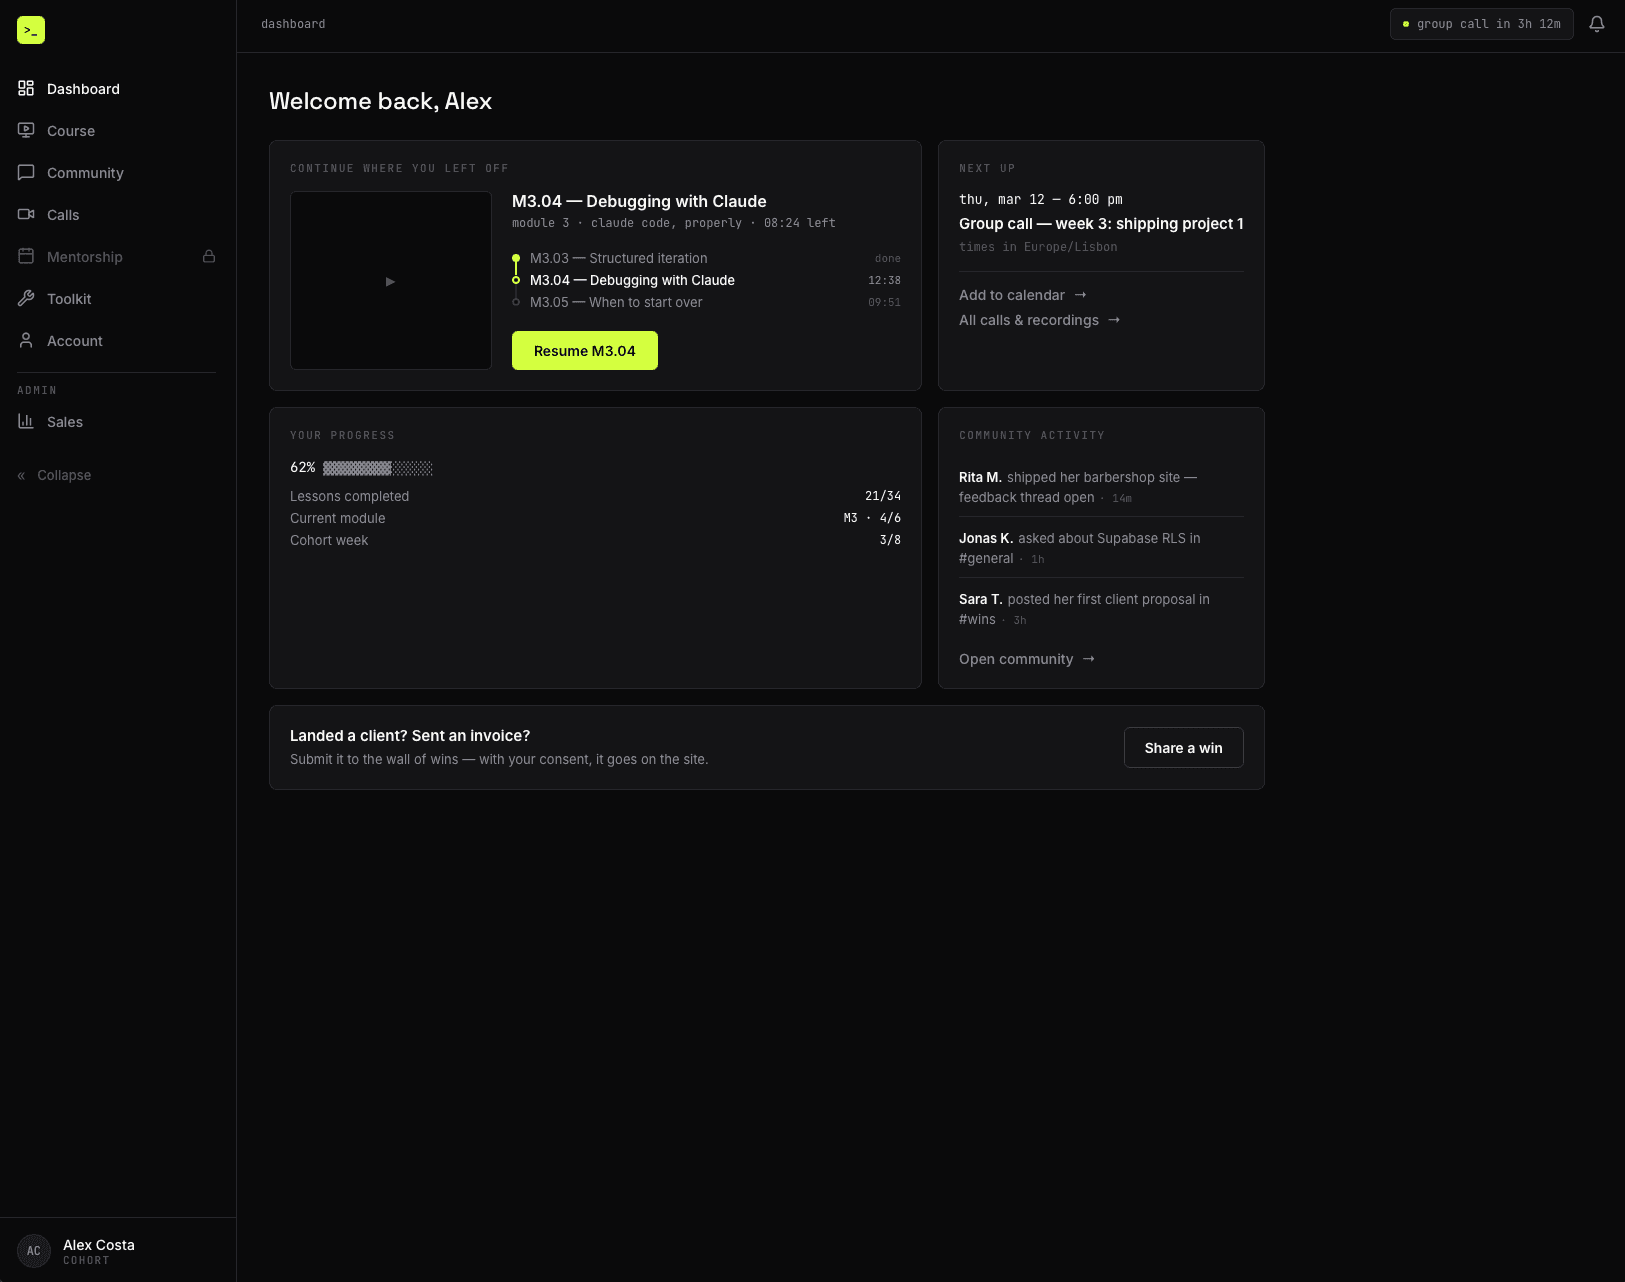Click the 62% progress bar
The image size is (1625, 1282).
coord(378,468)
